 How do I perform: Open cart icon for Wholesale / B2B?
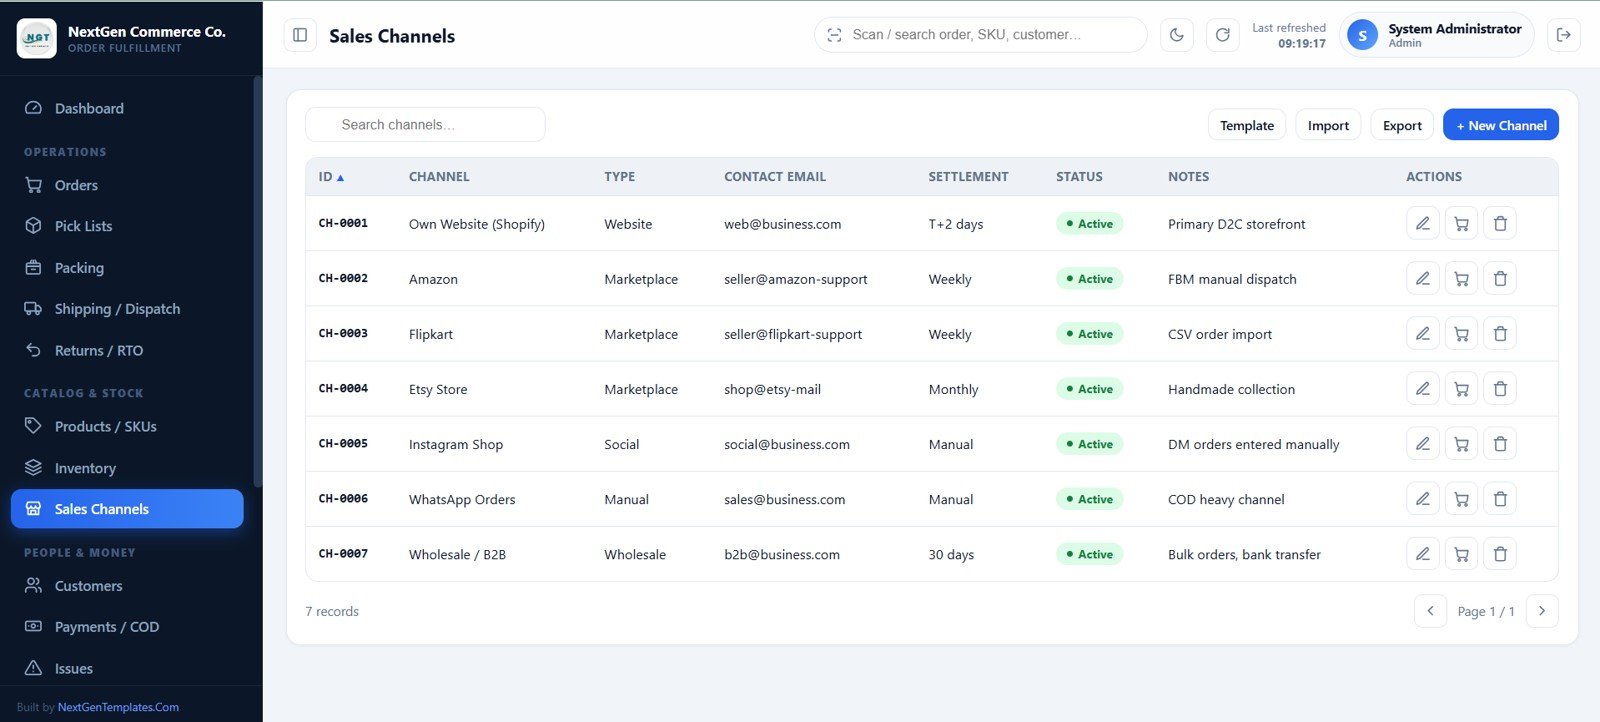pyautogui.click(x=1461, y=553)
